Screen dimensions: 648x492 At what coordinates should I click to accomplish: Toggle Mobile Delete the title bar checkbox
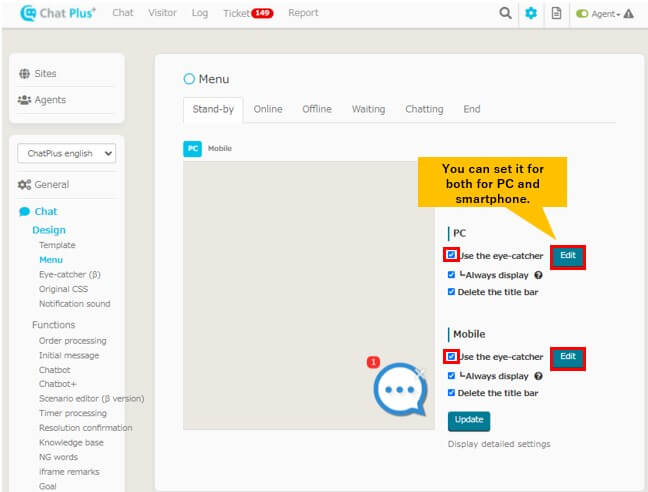tap(451, 392)
